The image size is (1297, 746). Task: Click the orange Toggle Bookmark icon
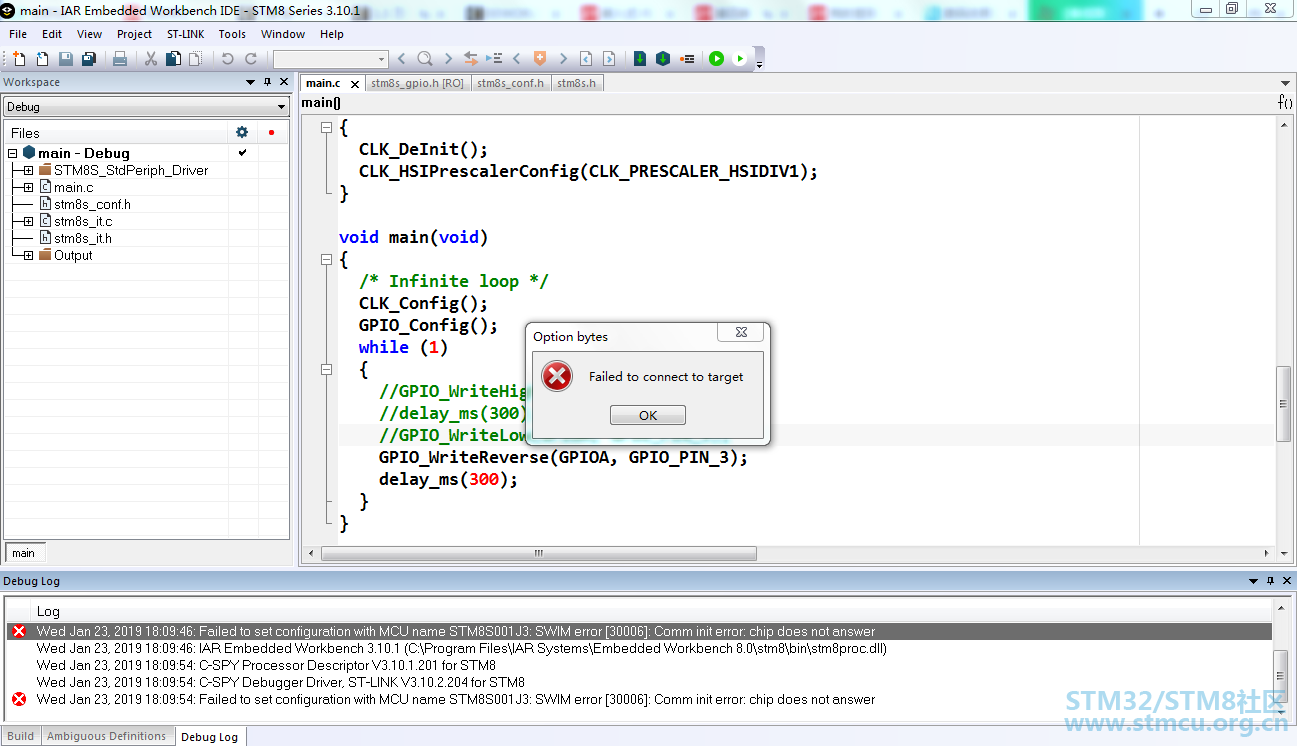(x=540, y=59)
